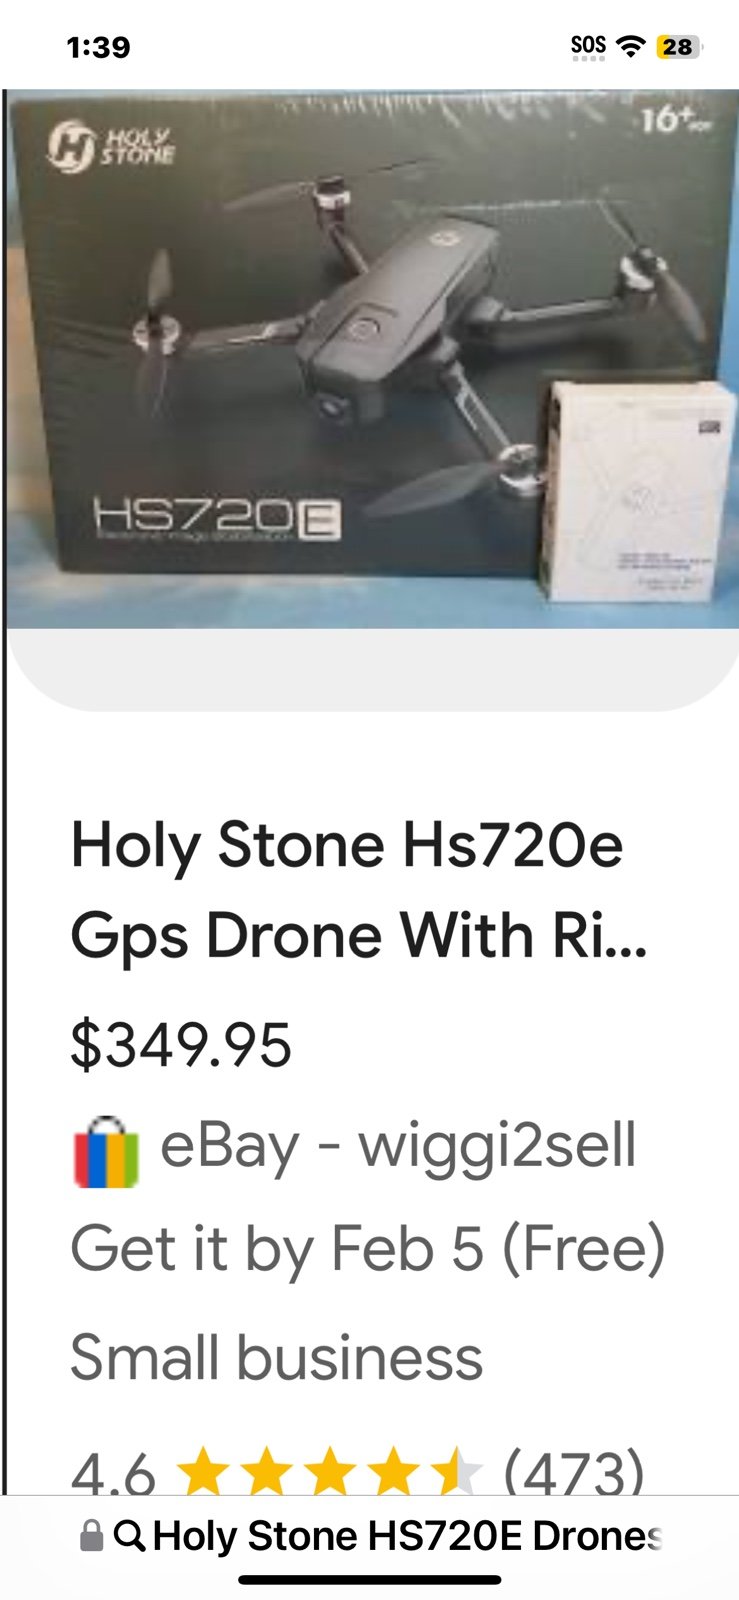Tap the first gold rating star
The image size is (739, 1600).
[204, 1472]
